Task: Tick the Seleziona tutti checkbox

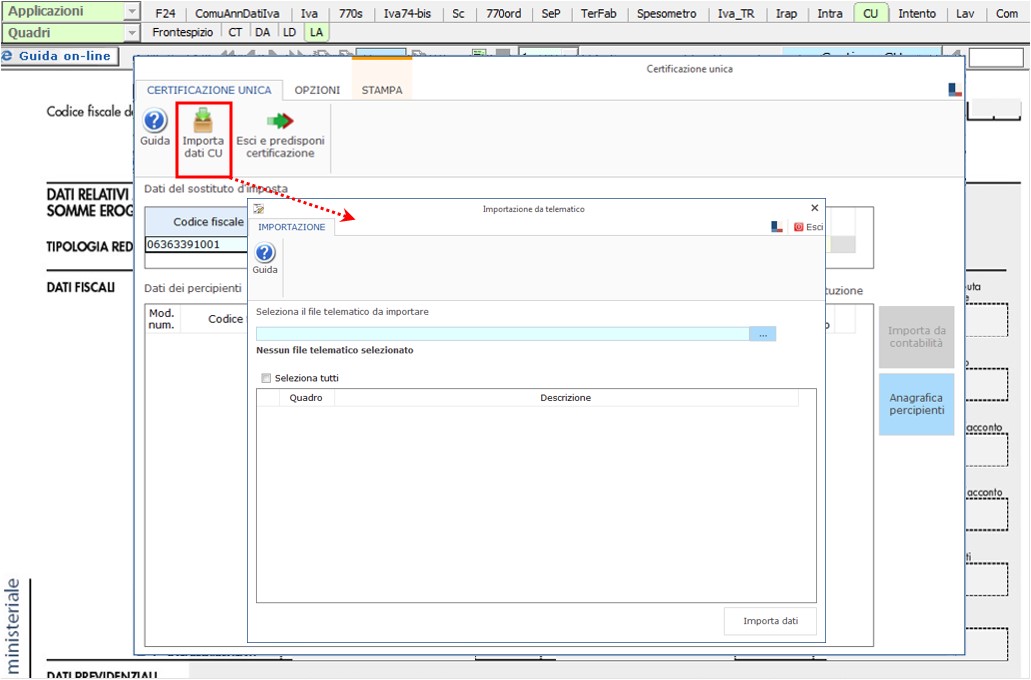Action: (x=266, y=378)
